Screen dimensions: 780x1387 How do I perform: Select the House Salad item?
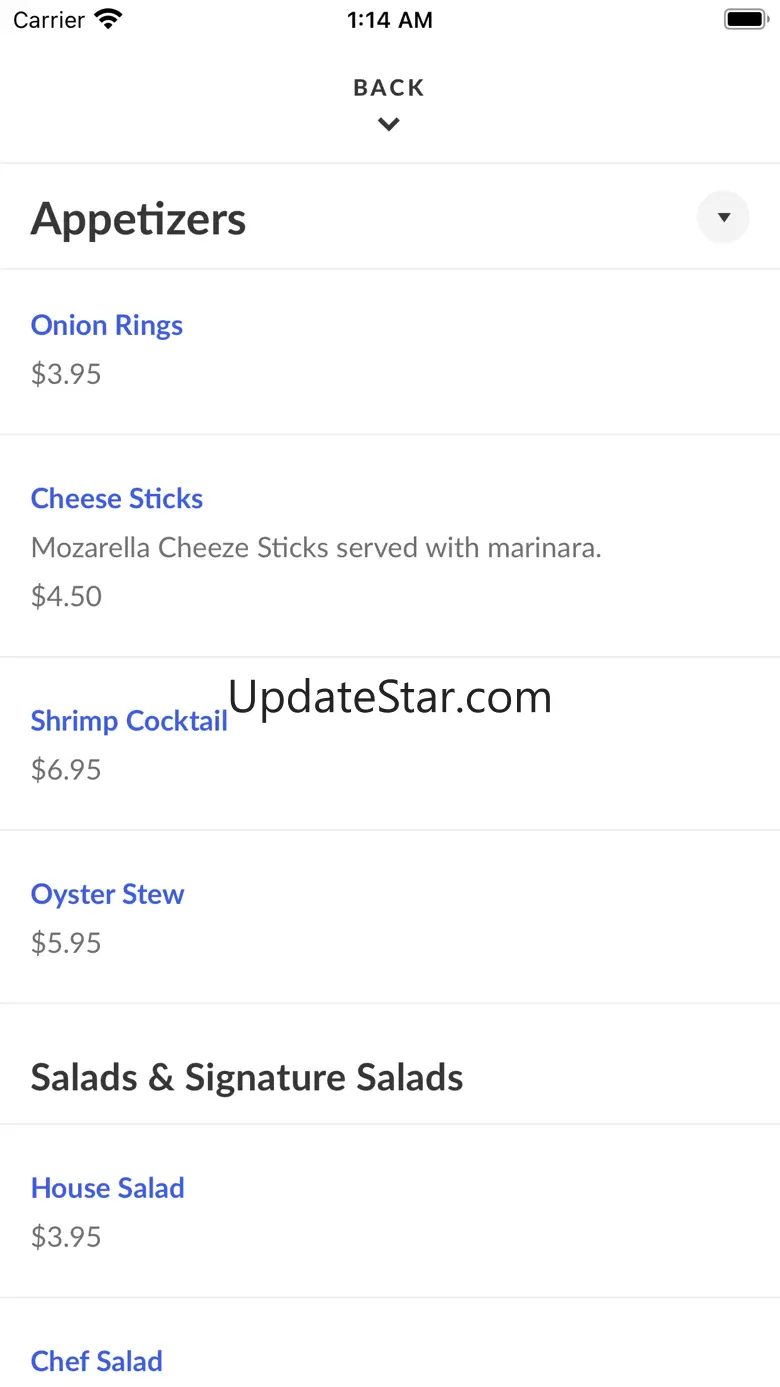pos(108,1189)
